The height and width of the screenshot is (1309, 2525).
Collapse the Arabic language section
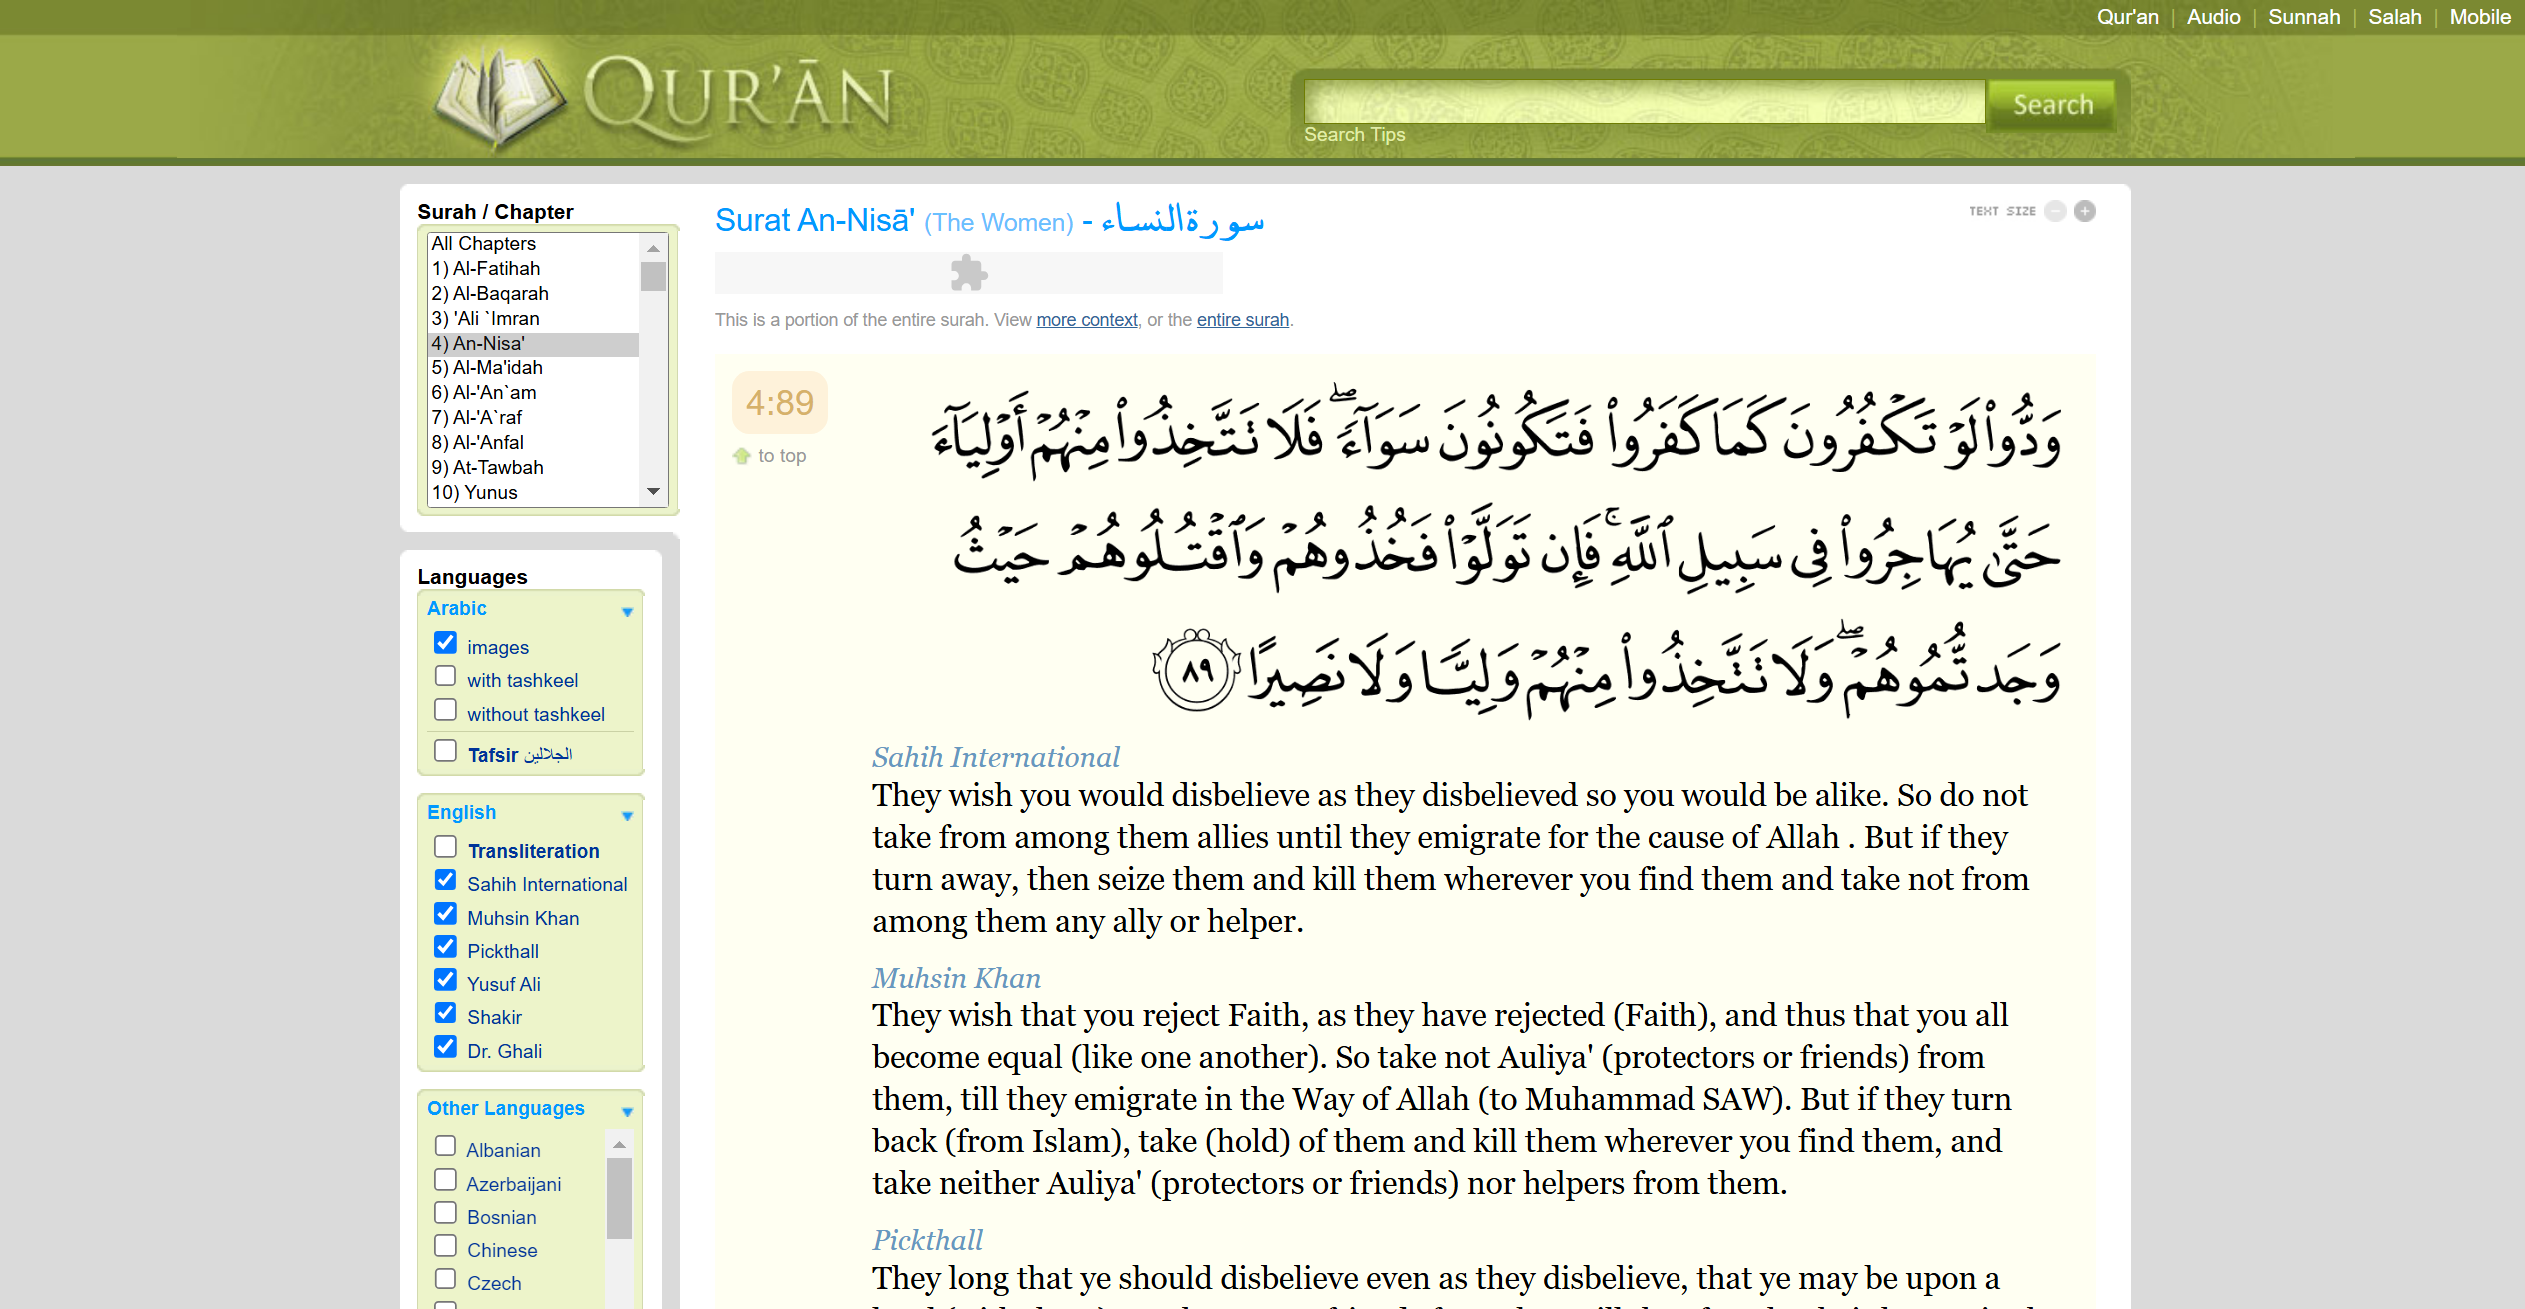[x=627, y=612]
